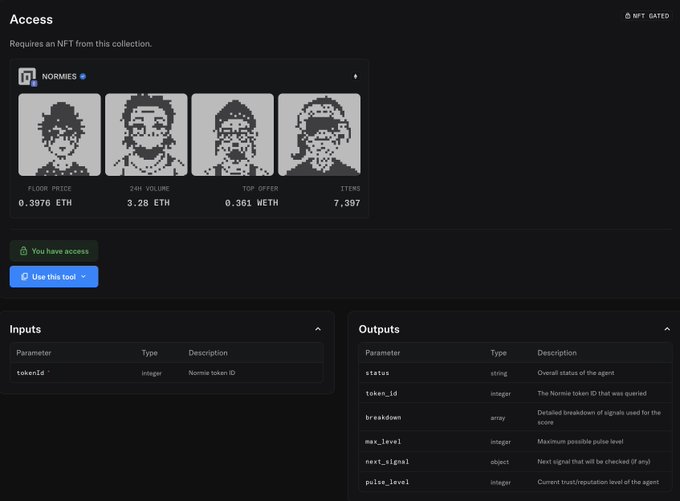This screenshot has width=680, height=501.
Task: Click the Access heading
Action: (x=31, y=20)
